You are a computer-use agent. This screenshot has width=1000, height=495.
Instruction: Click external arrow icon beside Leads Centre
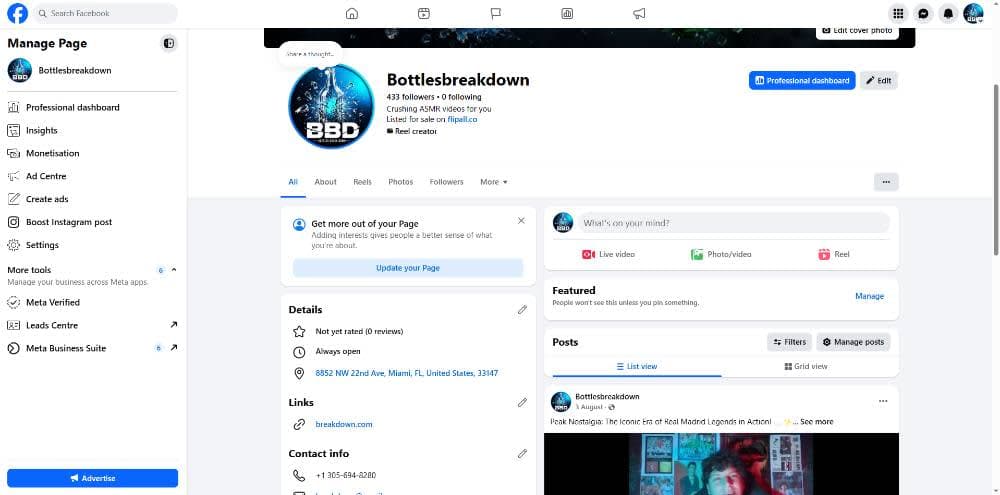pos(173,325)
